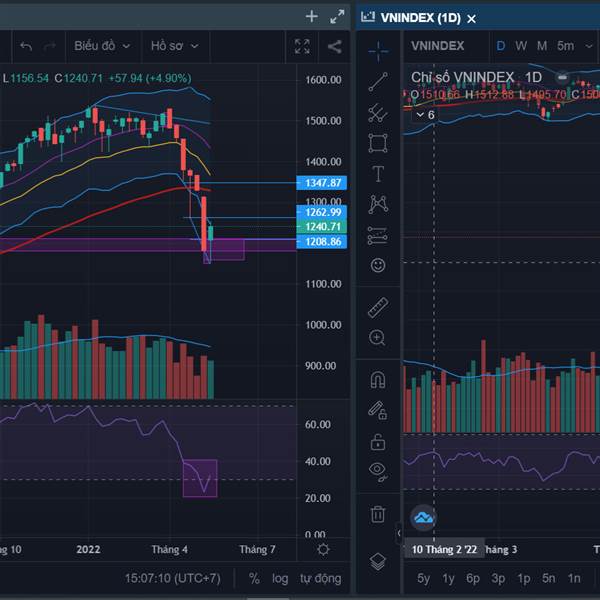Screen dimensions: 600x600
Task: Hide all drawings with eye icon
Action: tap(378, 471)
